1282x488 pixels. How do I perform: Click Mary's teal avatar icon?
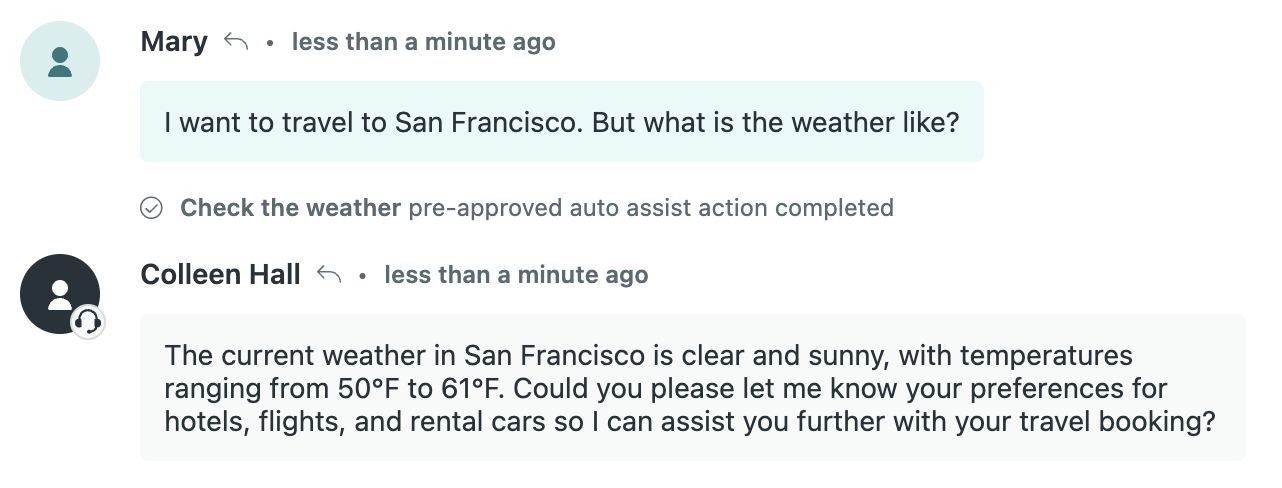point(60,61)
